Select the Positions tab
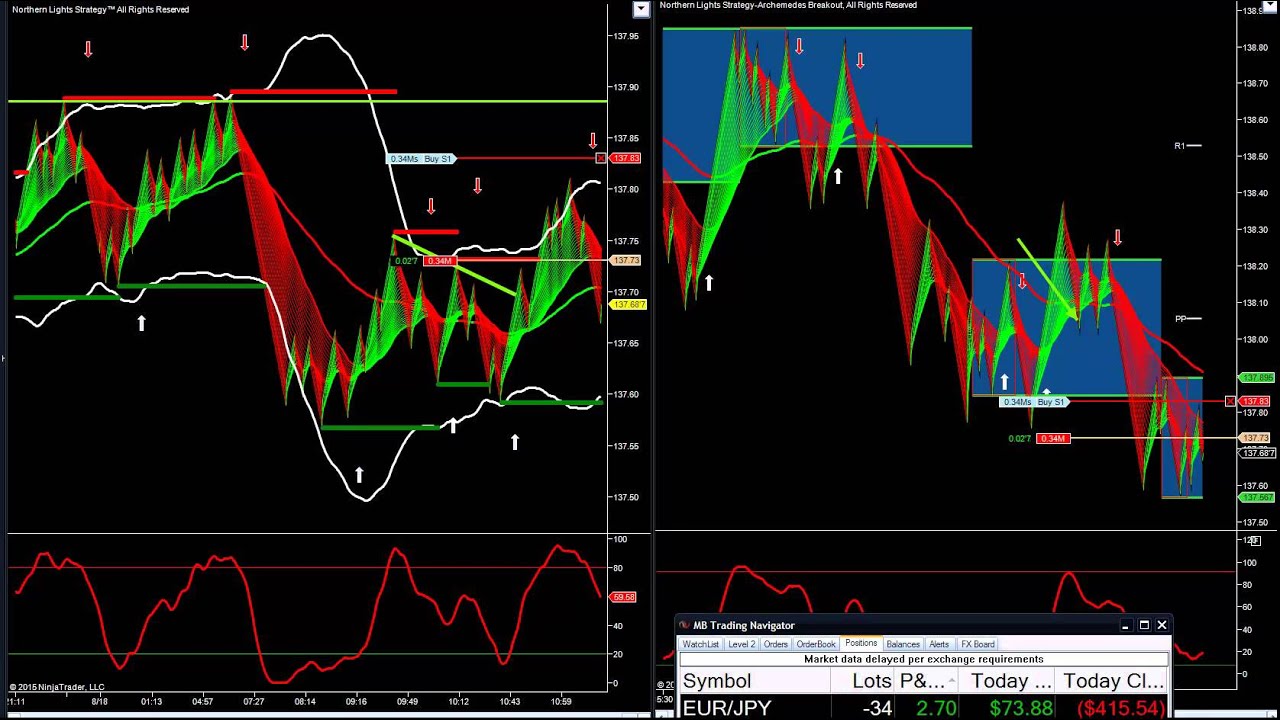The width and height of the screenshot is (1280, 720). 860,643
